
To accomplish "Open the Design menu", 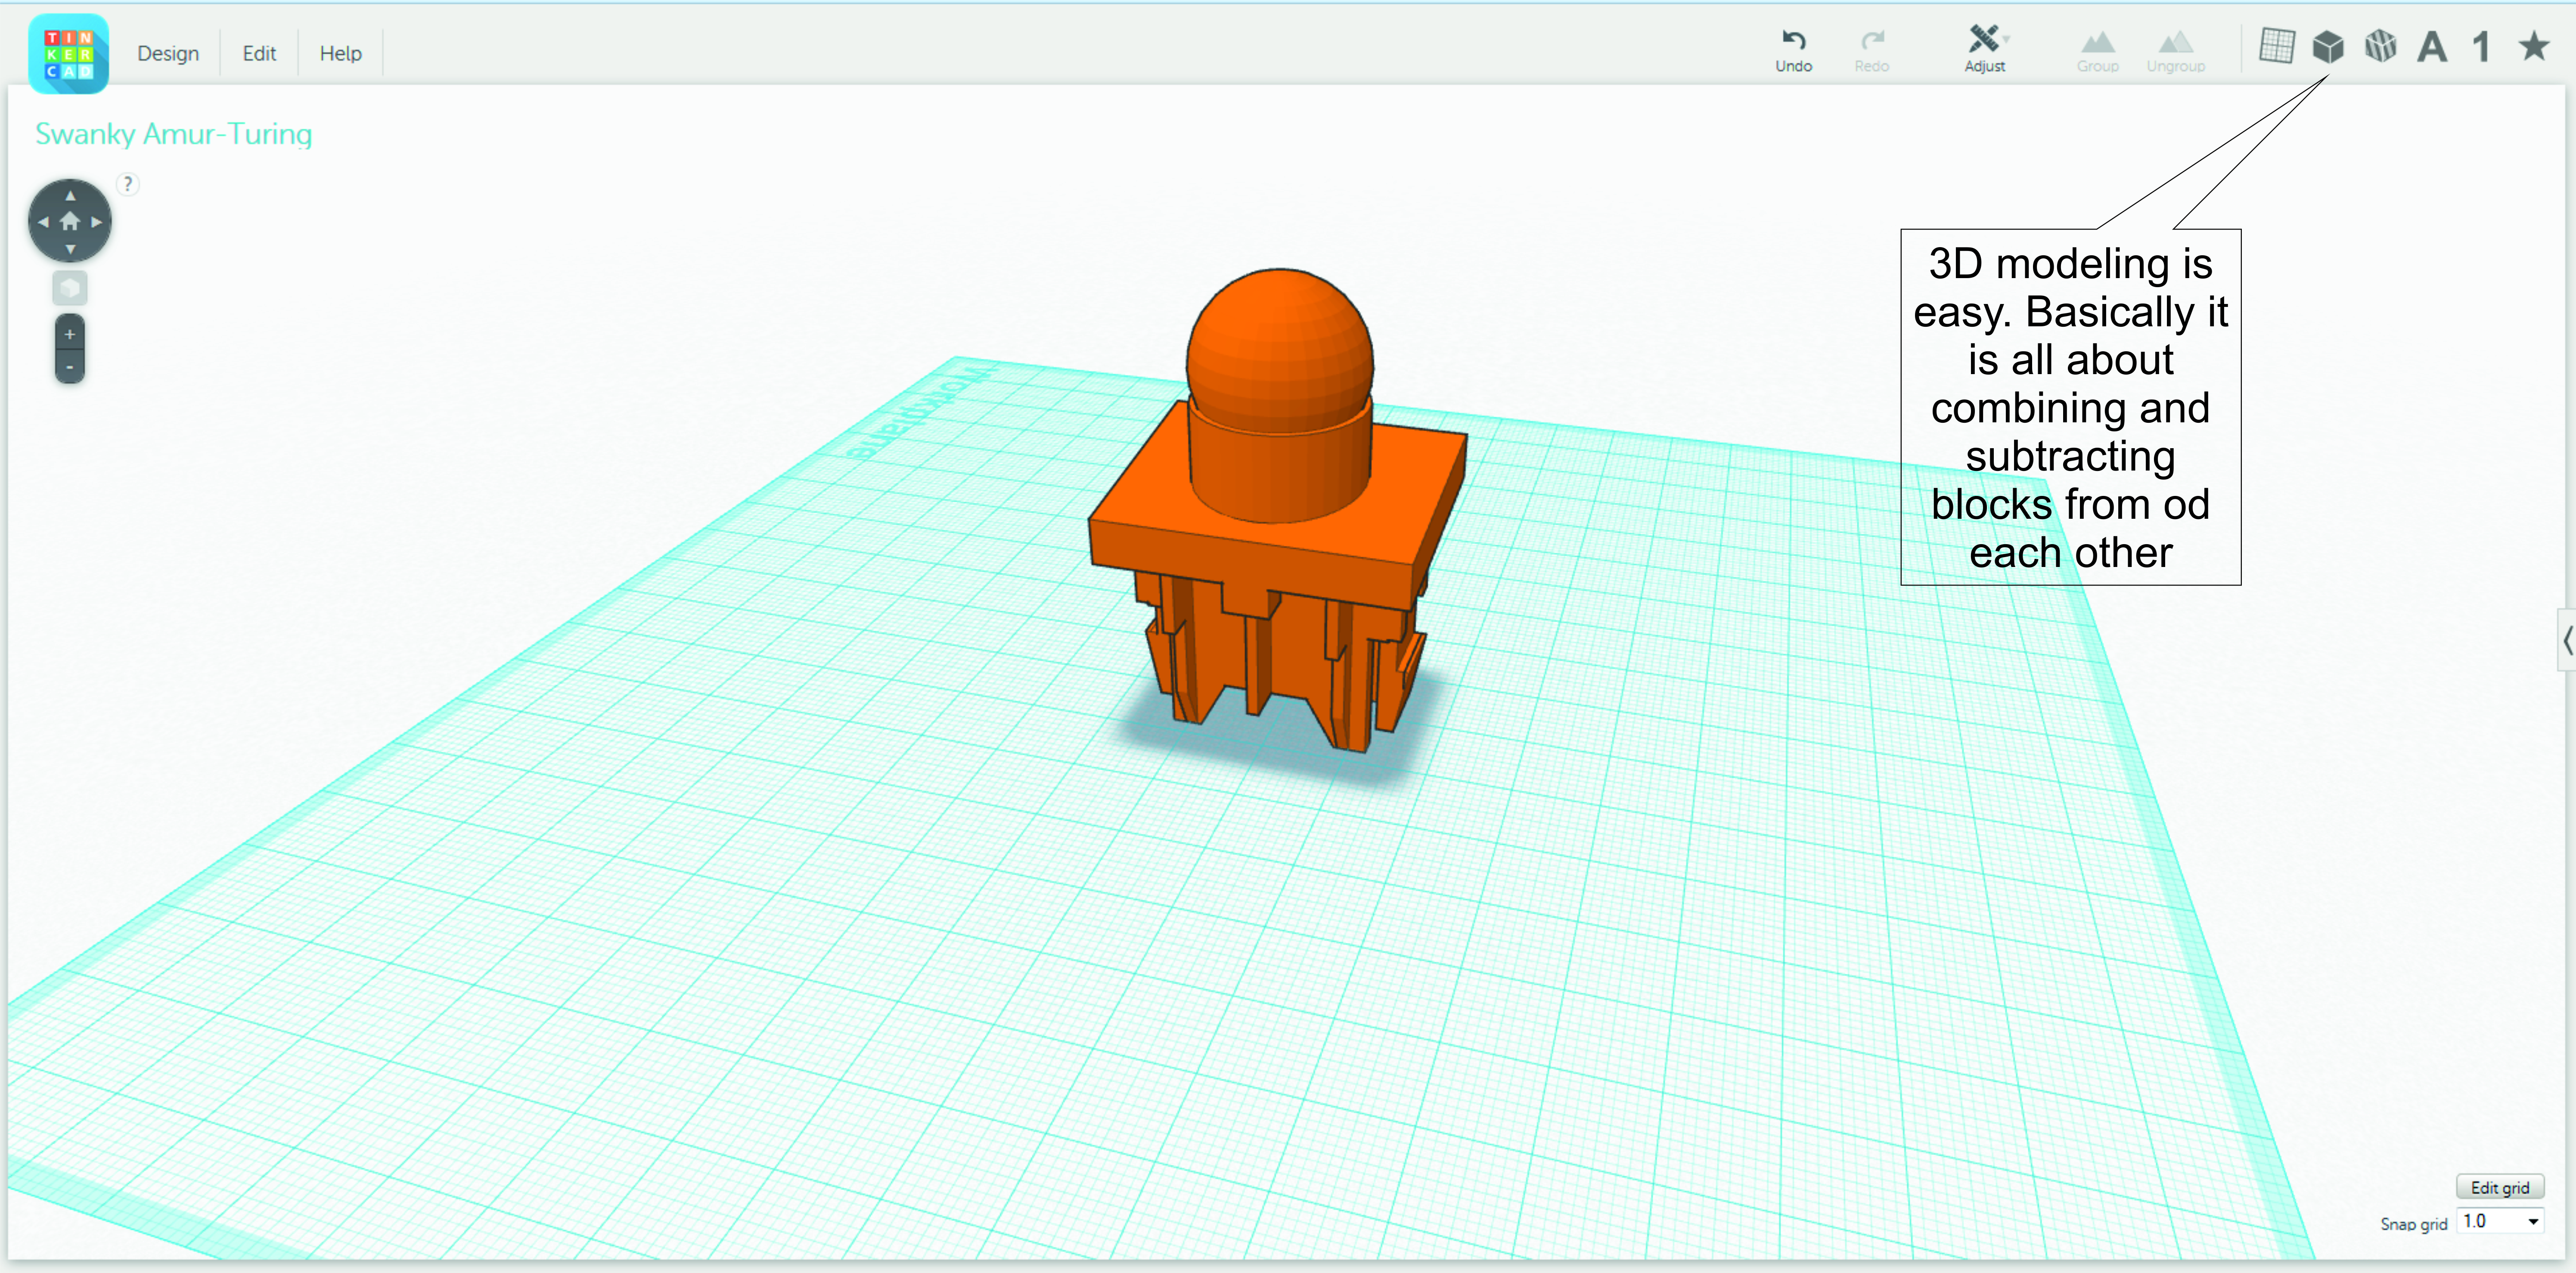I will (x=168, y=54).
